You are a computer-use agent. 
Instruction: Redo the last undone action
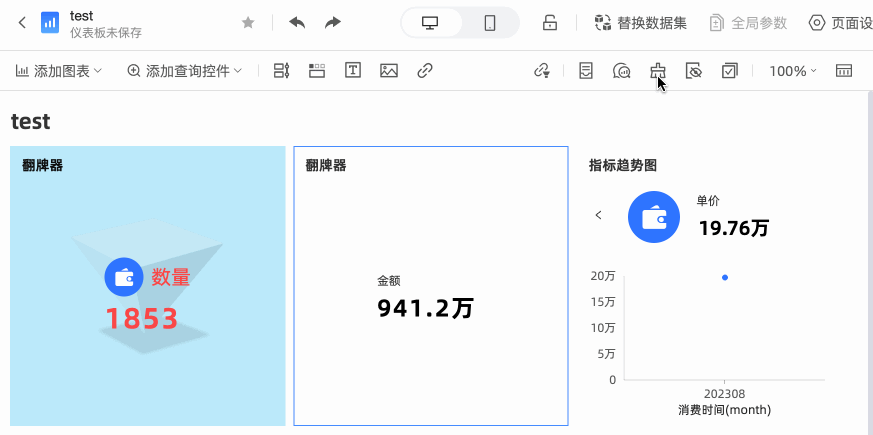[x=333, y=23]
